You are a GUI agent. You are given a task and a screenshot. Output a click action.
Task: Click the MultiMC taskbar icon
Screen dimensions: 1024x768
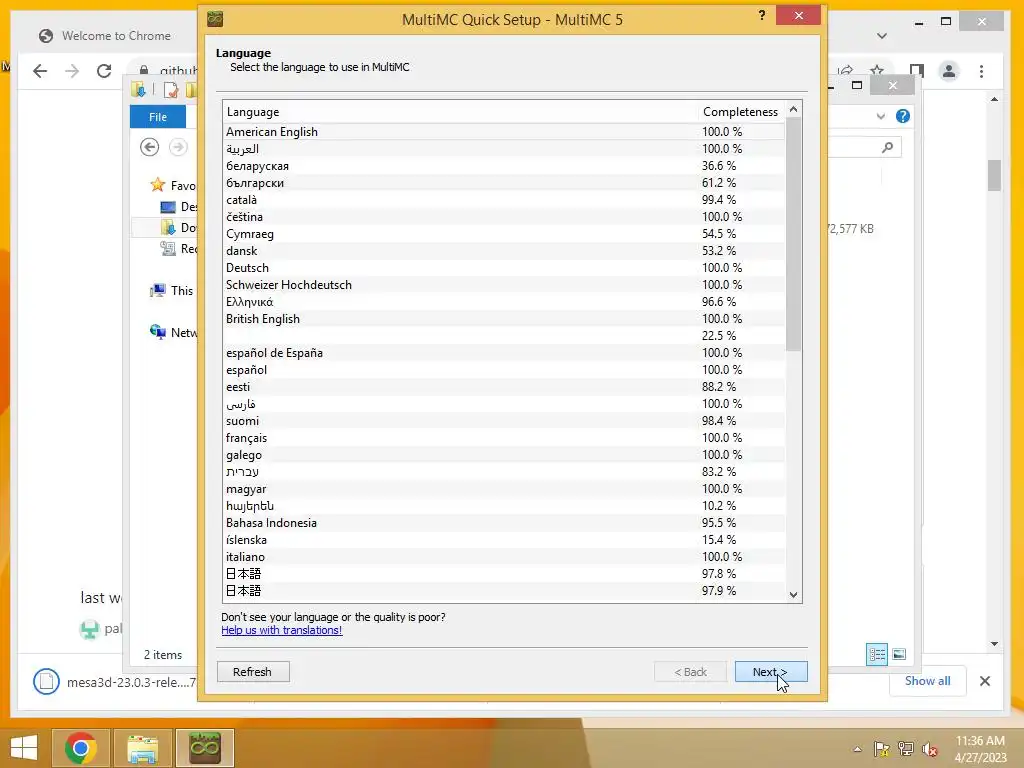click(204, 748)
